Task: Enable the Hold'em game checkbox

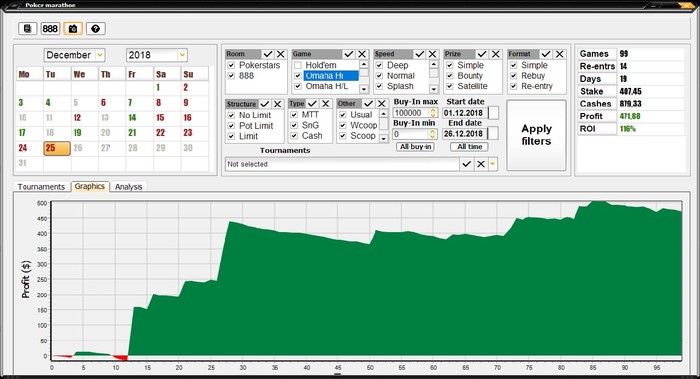Action: pos(298,65)
